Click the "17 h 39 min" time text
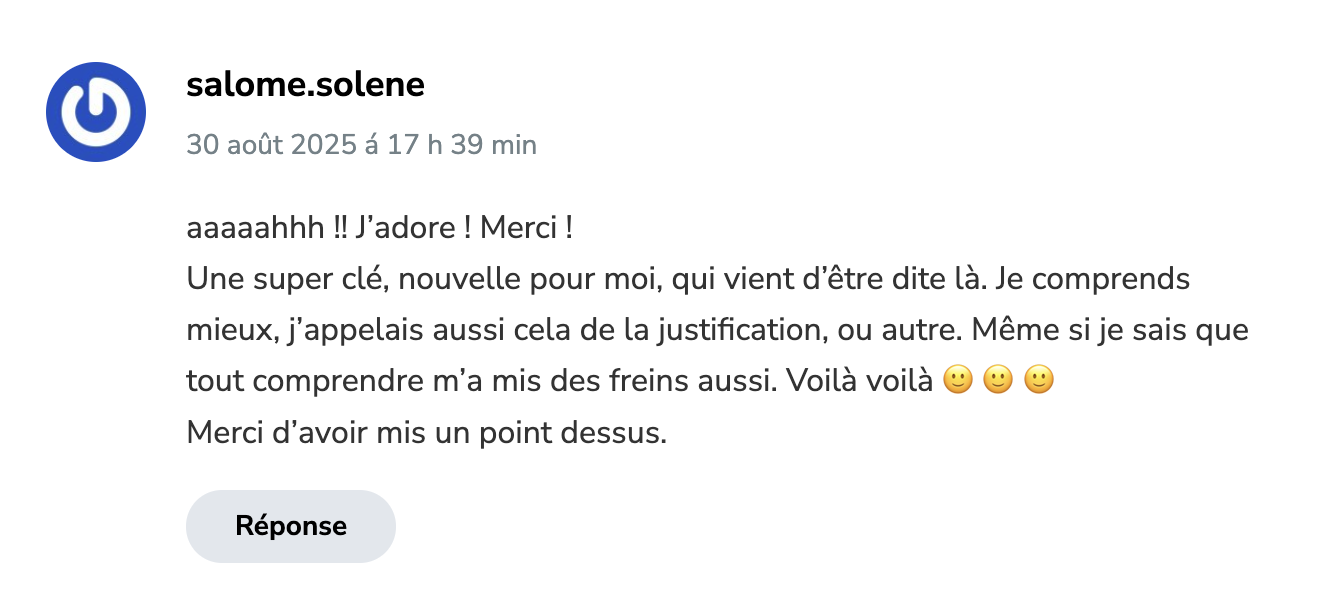The image size is (1336, 606). click(x=461, y=145)
